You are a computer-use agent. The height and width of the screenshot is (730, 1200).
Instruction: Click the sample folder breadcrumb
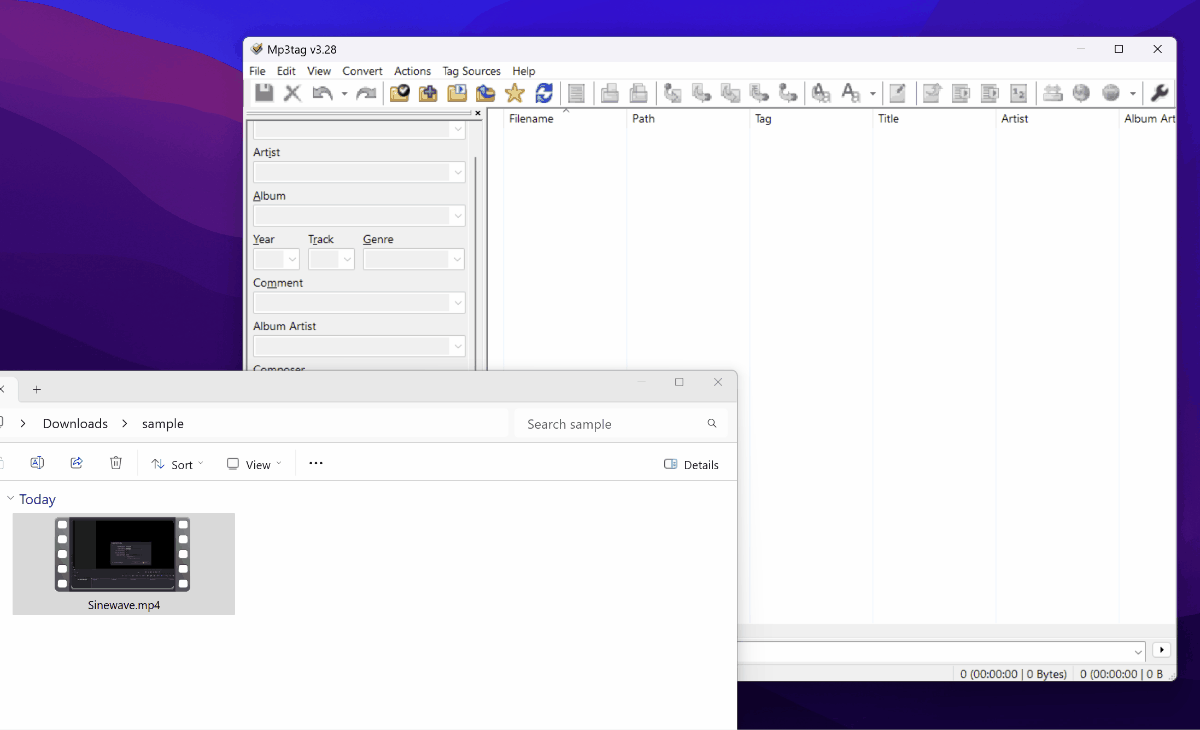click(163, 424)
